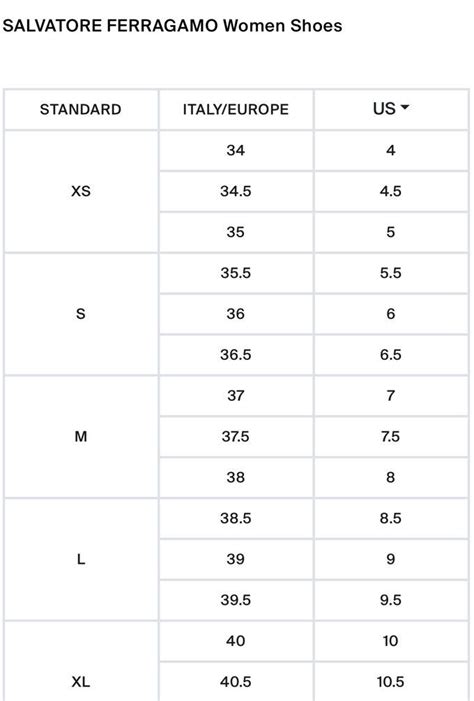The height and width of the screenshot is (701, 474).
Task: Click the Italy/Europe size 36.5 cell
Action: (236, 355)
